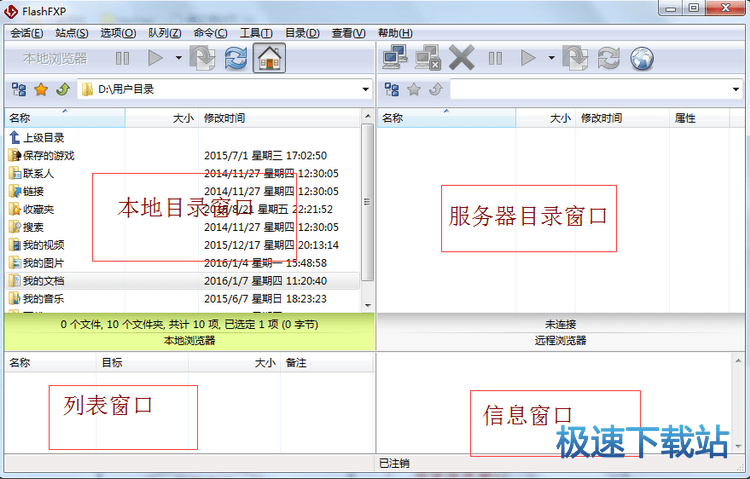Viewport: 750px width, 479px height.
Task: Click the remote pane play transfer icon
Action: 528,58
